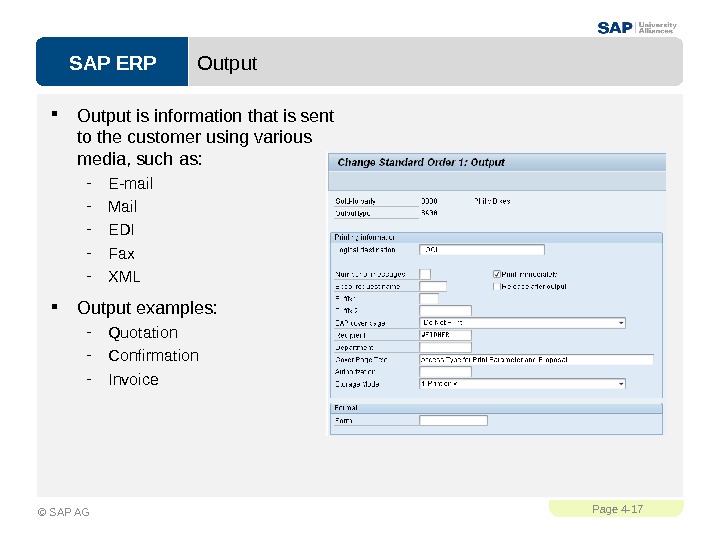Select the SAP ERP header tab

pos(113,64)
